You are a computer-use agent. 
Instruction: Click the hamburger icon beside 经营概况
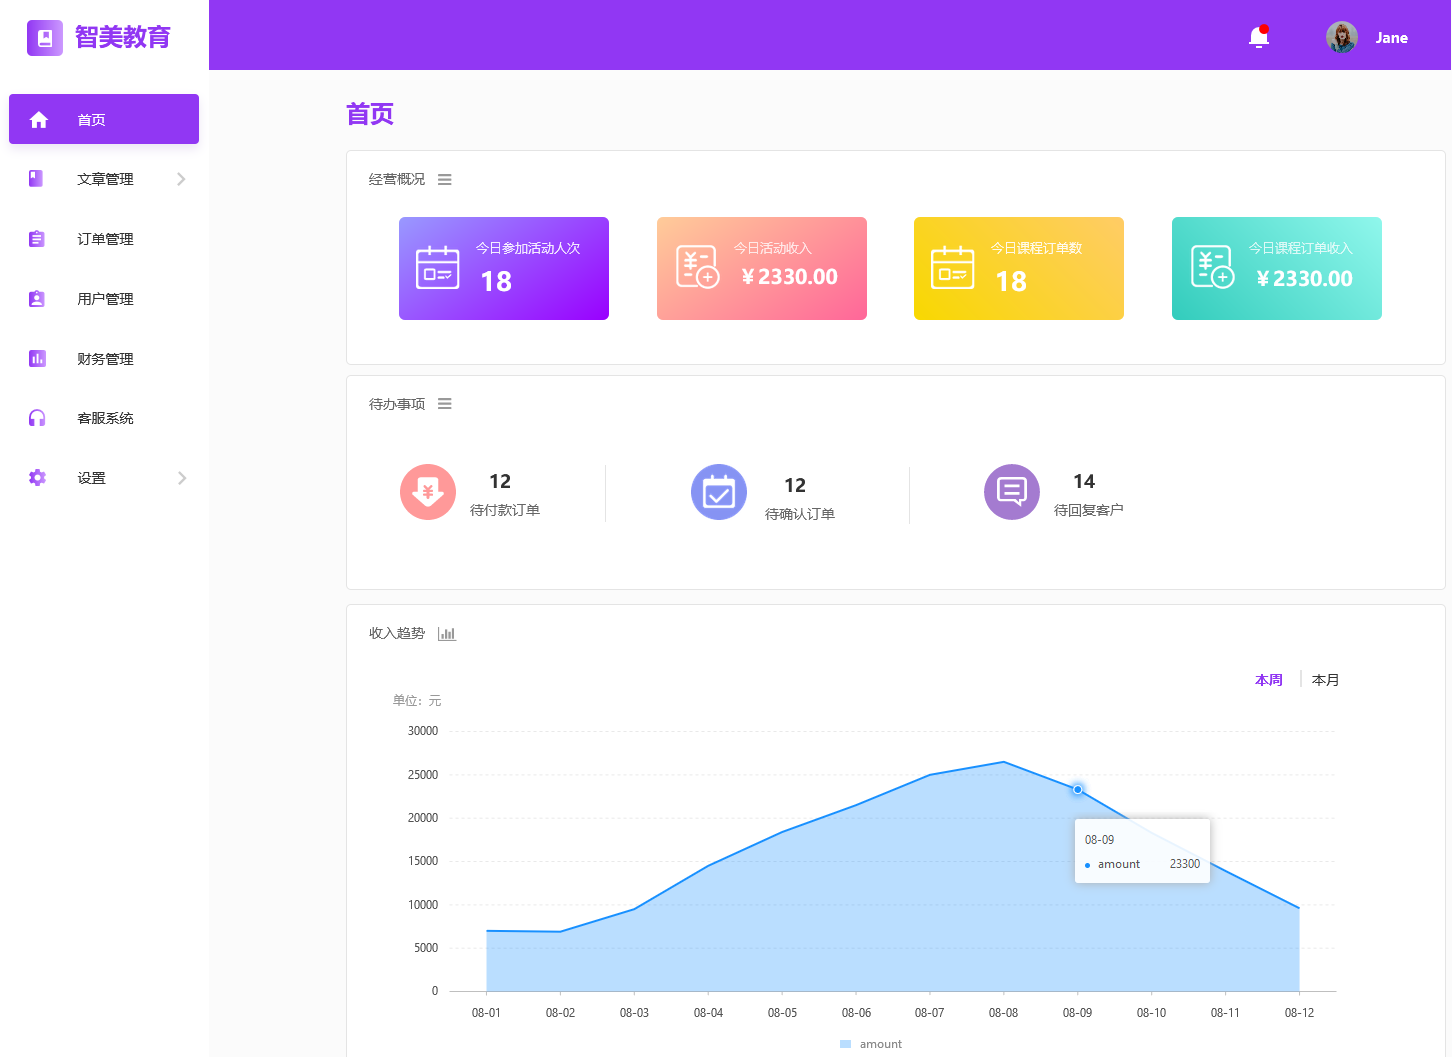445,179
